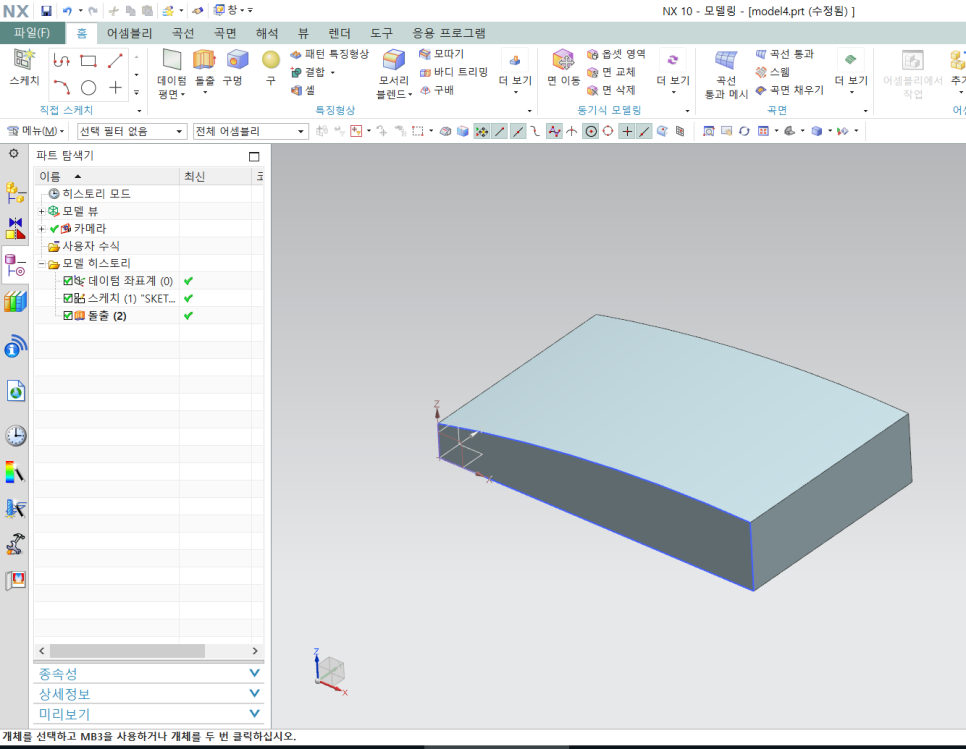Switch to the 렌더 ribbon tab
Image resolution: width=966 pixels, height=749 pixels.
(339, 33)
